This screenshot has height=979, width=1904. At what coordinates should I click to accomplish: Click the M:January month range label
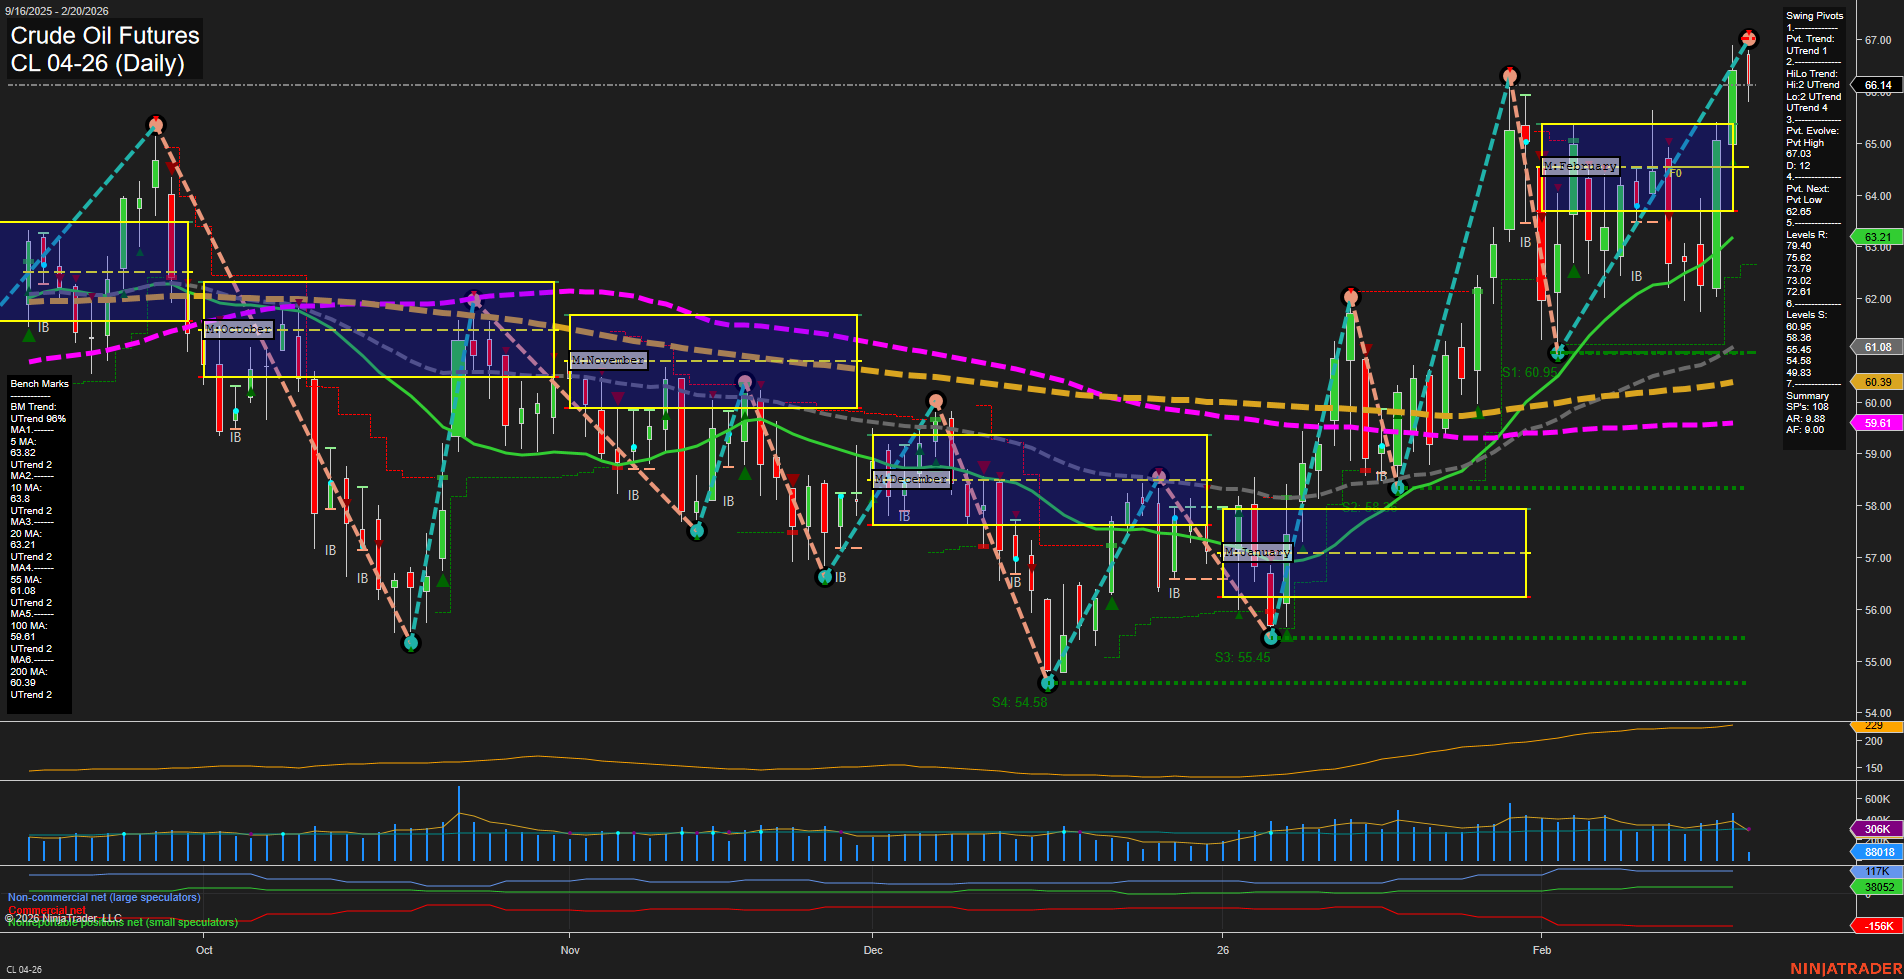pos(1258,551)
